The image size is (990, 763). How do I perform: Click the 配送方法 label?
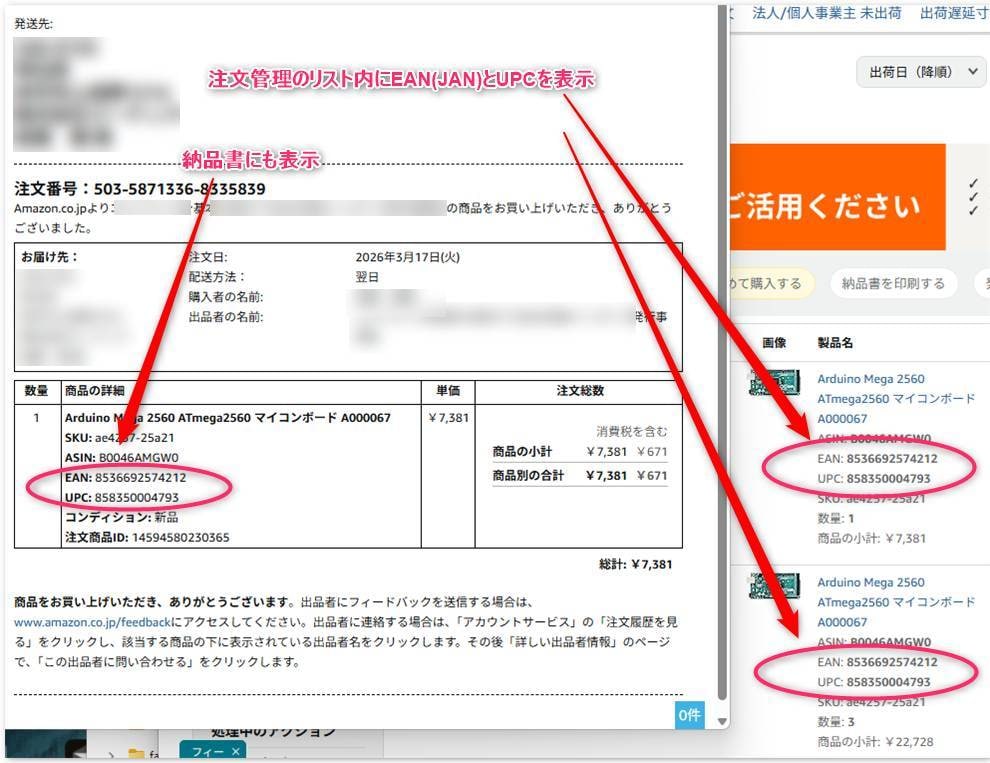tap(216, 277)
